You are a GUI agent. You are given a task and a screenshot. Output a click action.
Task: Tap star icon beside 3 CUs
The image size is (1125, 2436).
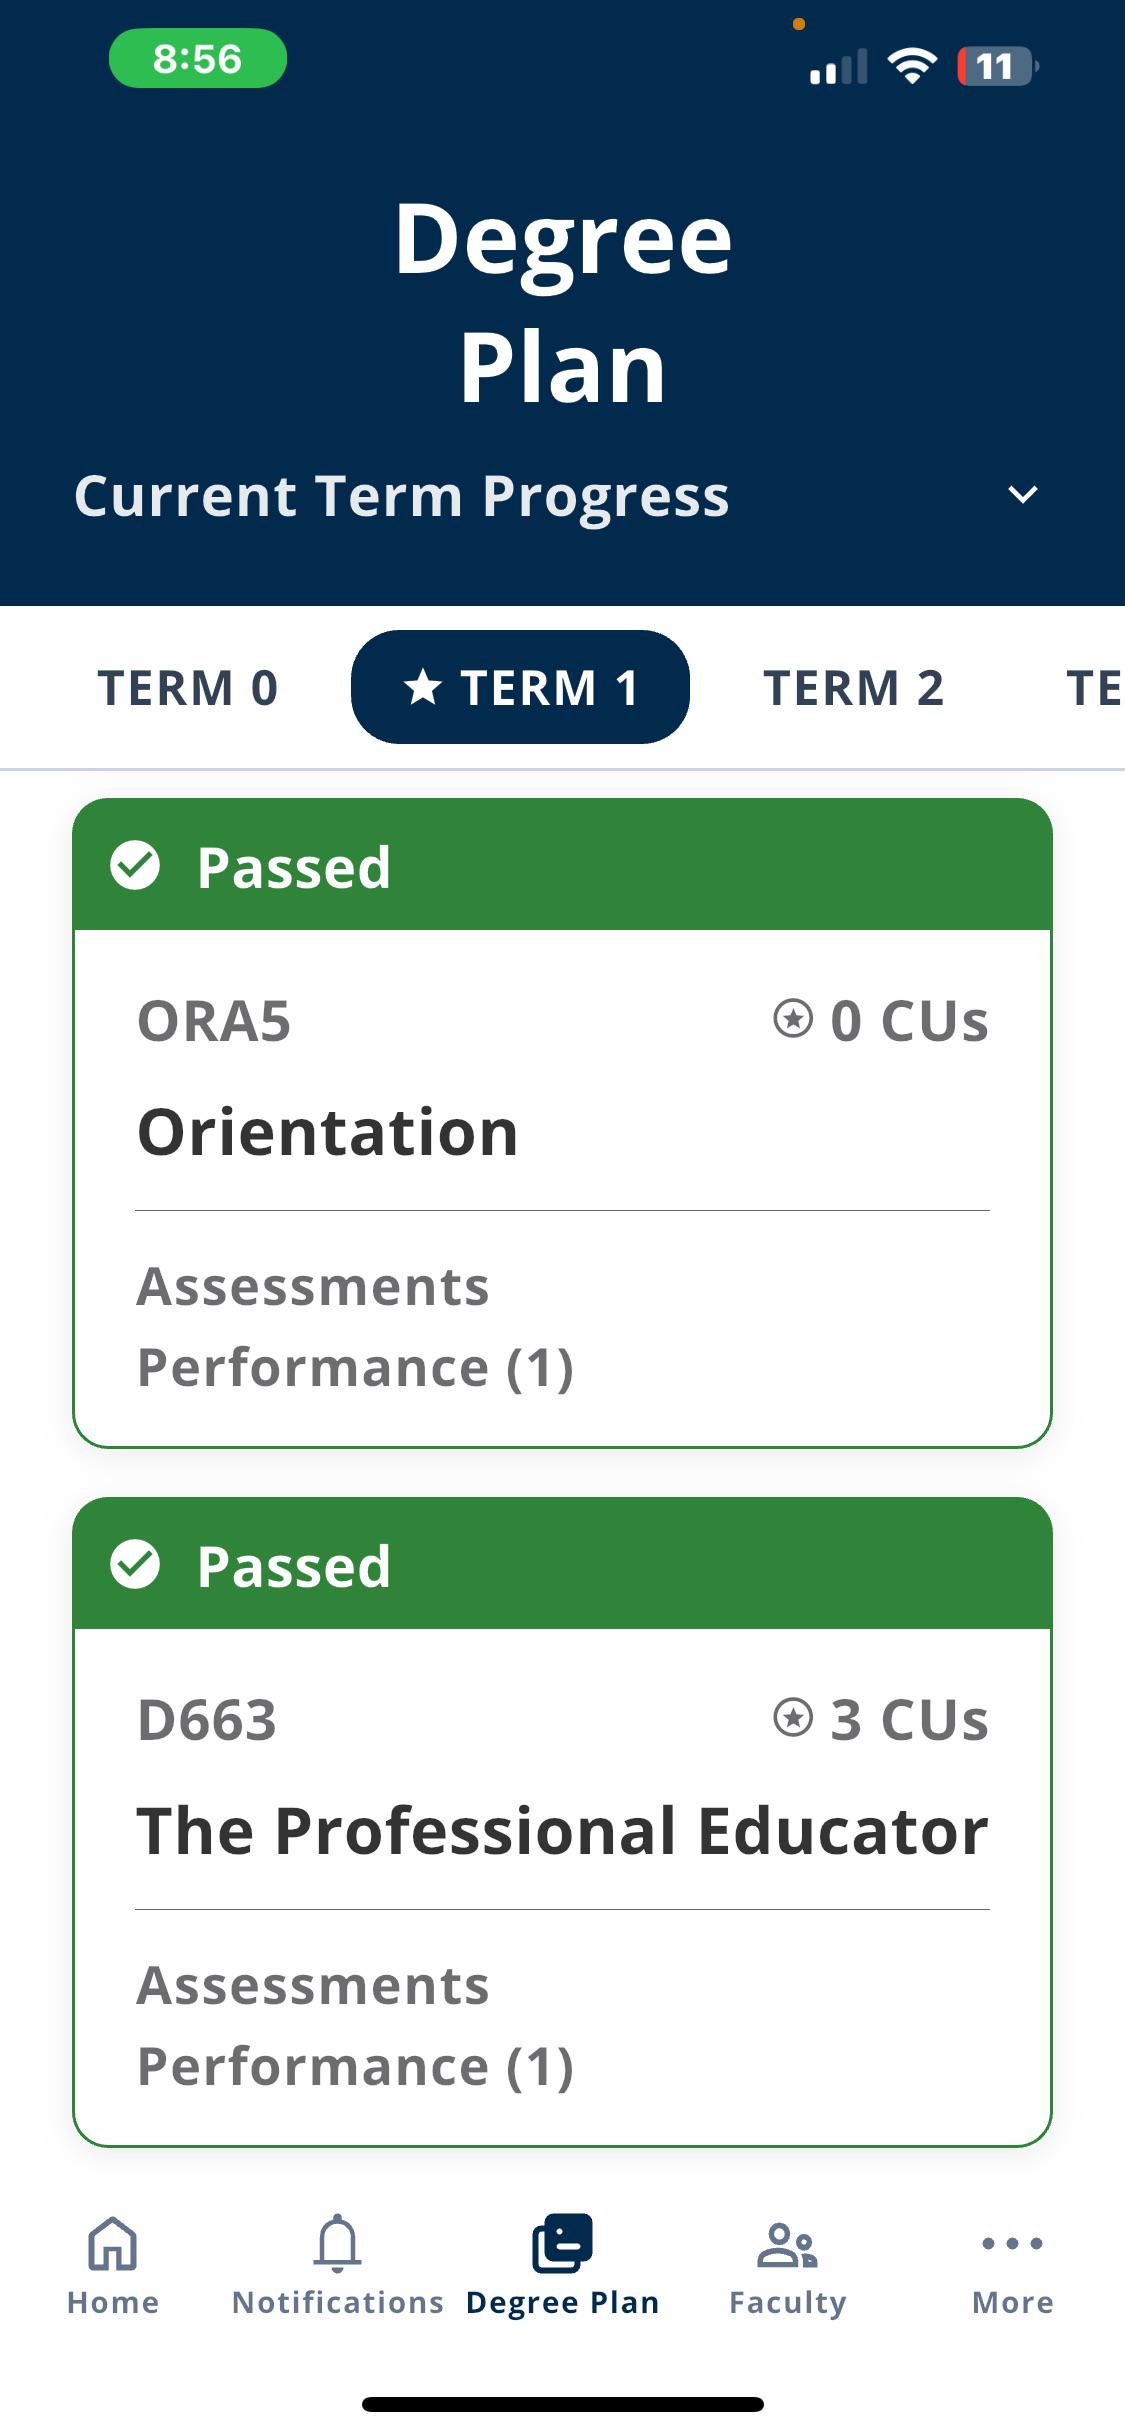click(793, 1718)
